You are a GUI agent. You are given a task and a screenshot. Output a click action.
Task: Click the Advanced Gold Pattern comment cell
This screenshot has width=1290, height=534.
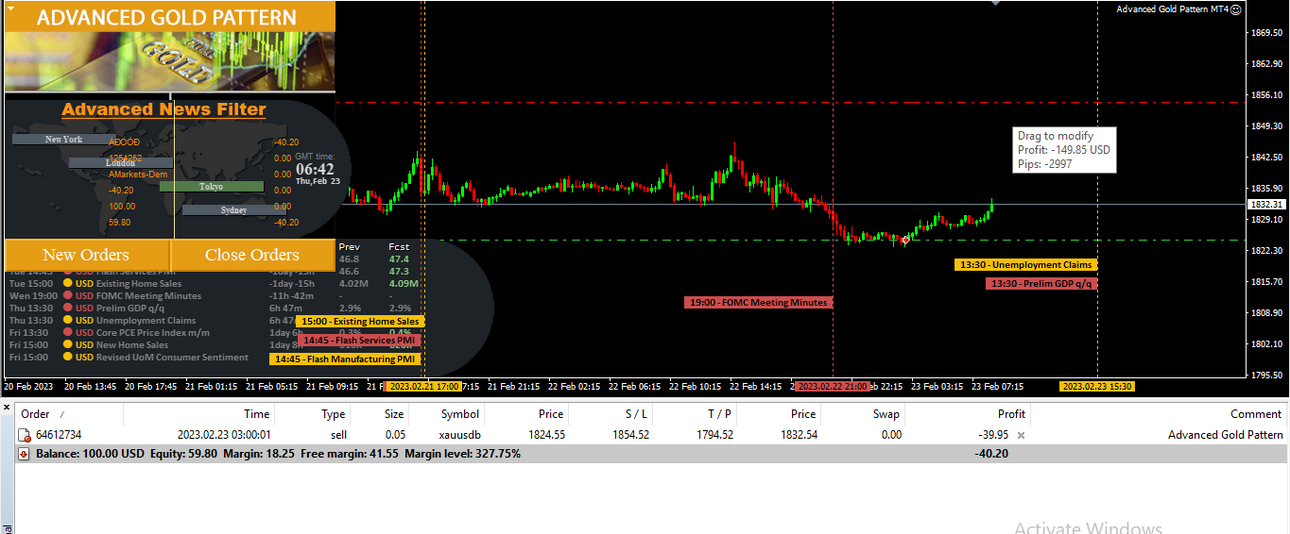1225,435
